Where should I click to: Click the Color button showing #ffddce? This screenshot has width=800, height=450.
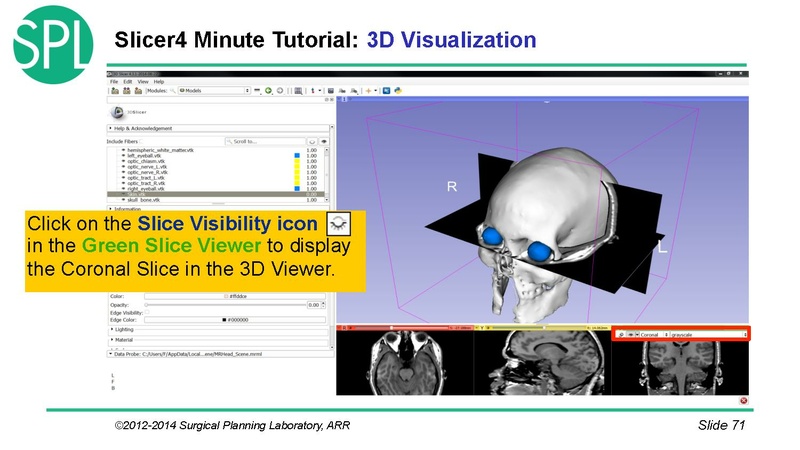click(235, 296)
